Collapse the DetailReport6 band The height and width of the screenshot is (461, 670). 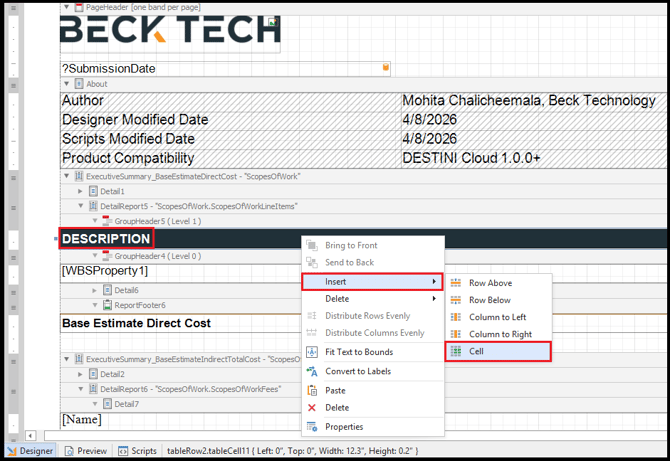[x=80, y=389]
